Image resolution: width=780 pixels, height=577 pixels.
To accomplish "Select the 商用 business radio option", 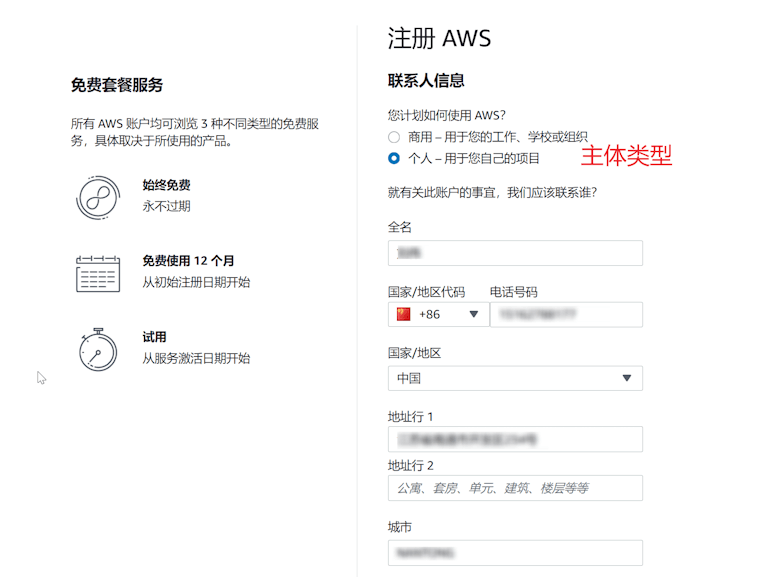I will (x=394, y=137).
